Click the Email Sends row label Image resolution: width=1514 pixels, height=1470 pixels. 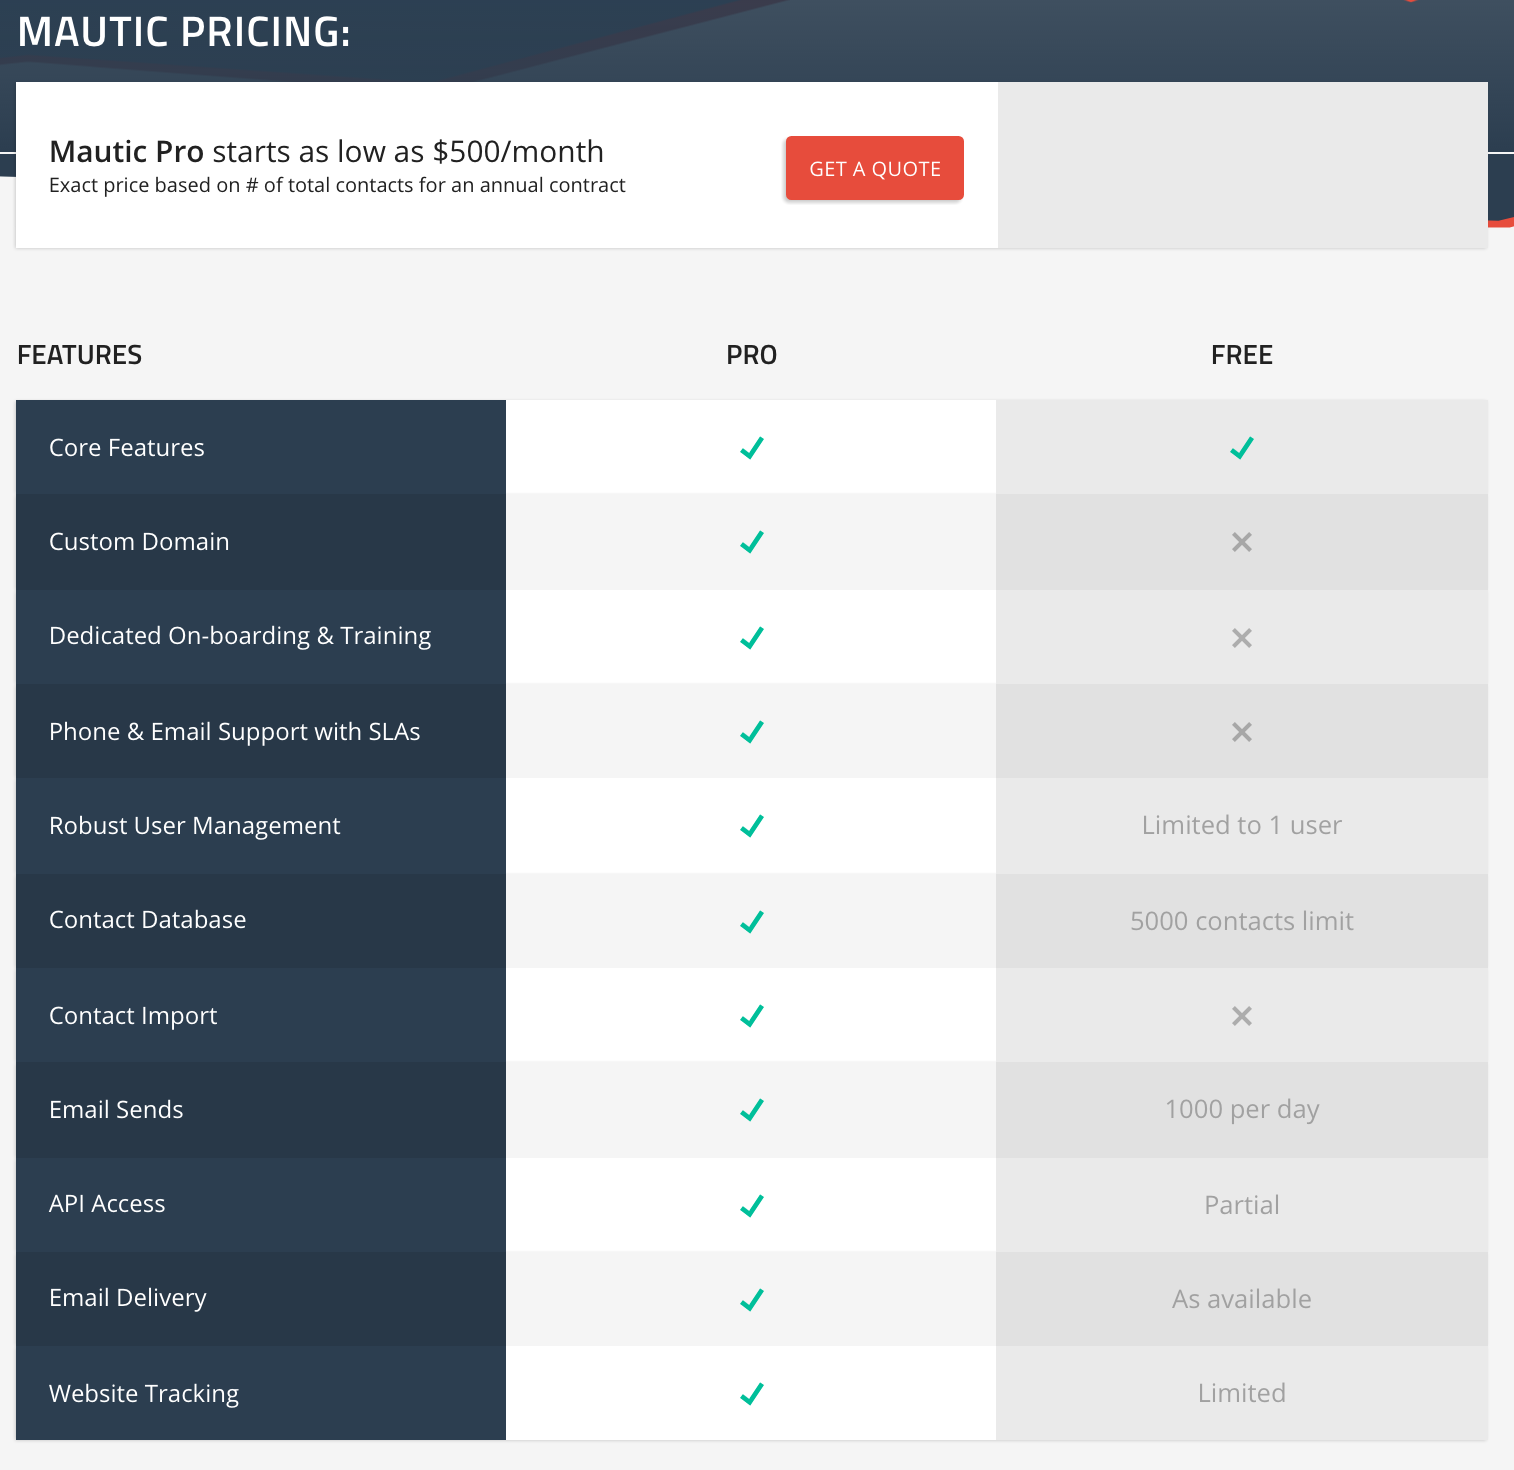[116, 1110]
